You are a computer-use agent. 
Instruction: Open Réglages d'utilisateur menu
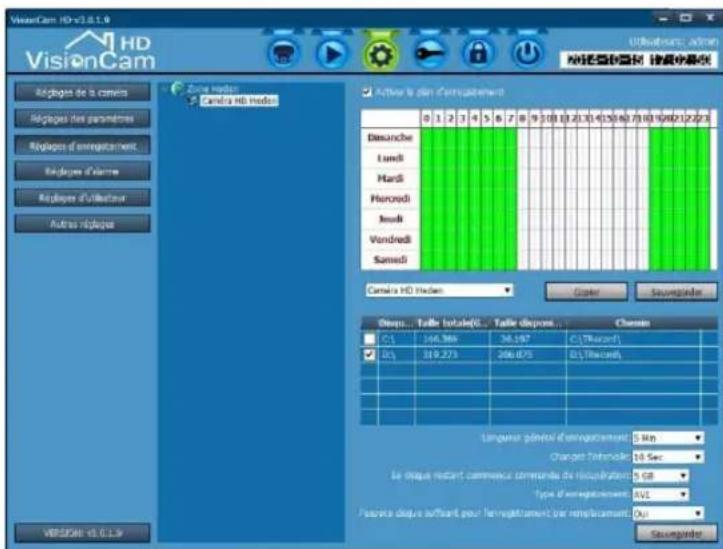(82, 198)
